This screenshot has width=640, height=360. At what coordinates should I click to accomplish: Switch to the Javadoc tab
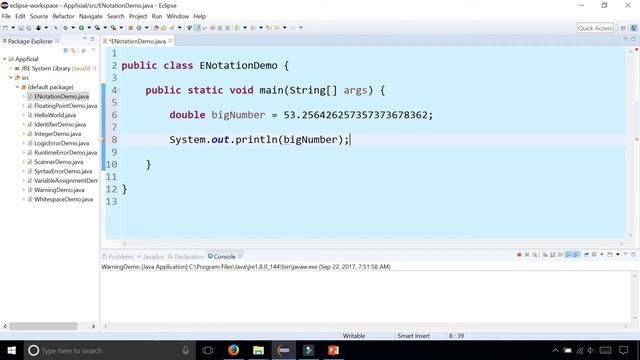pos(151,256)
